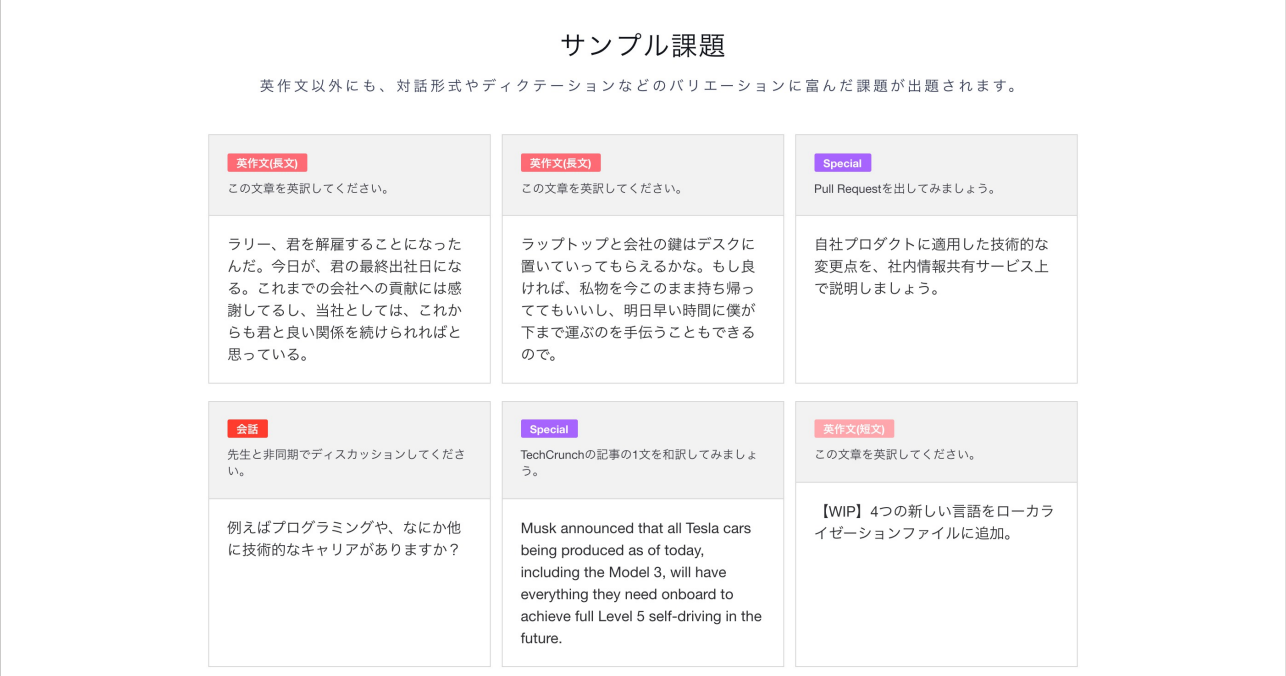Open the 【WIP】 localization file card
1286x676 pixels.
(936, 534)
